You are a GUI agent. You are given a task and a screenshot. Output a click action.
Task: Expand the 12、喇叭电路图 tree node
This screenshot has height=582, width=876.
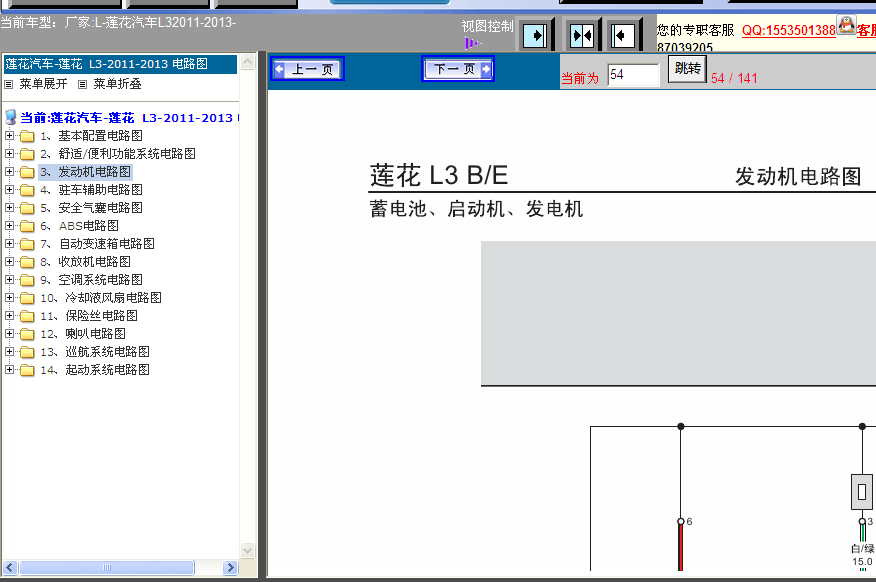[x=9, y=333]
